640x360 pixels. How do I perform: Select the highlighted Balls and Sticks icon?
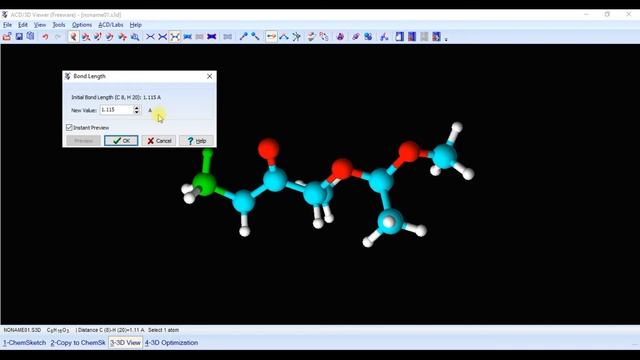[x=175, y=37]
